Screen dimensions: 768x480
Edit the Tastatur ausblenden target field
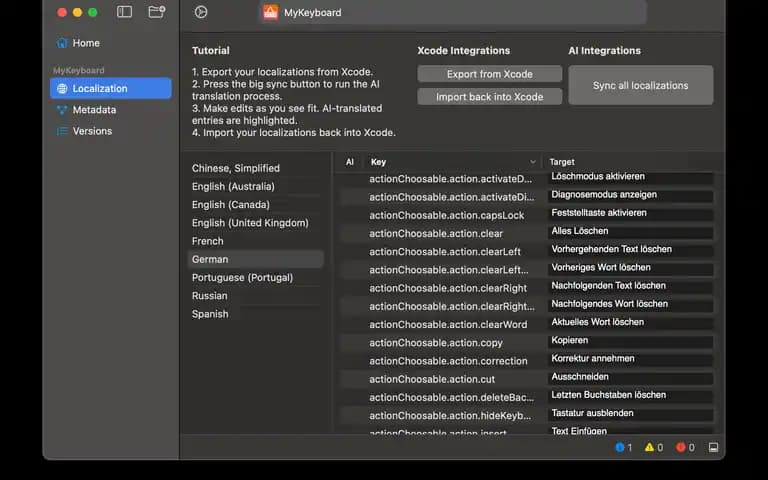pos(630,413)
